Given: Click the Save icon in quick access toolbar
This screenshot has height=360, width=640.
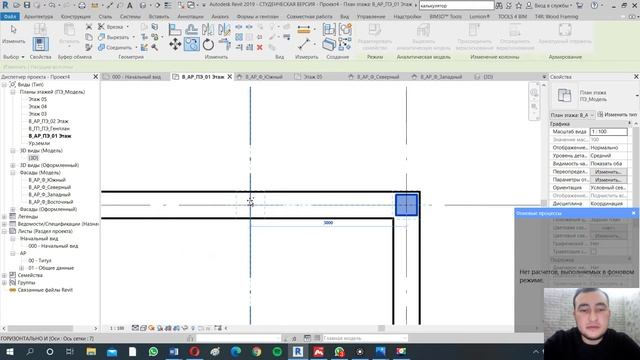Looking at the screenshot, I should (x=27, y=5).
